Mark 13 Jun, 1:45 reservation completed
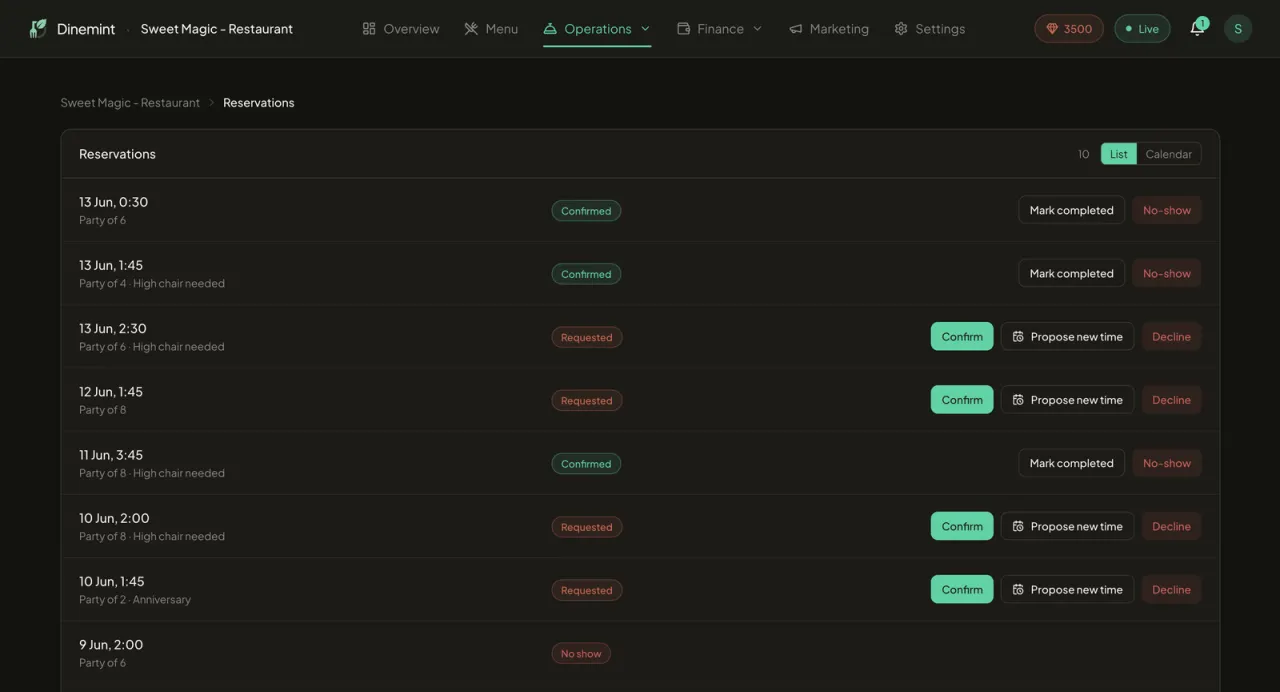This screenshot has height=692, width=1280. [1071, 273]
